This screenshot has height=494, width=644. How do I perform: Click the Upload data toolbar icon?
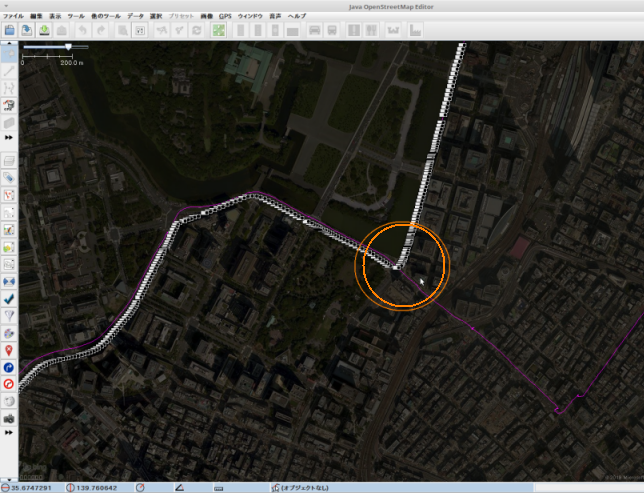pyautogui.click(x=62, y=30)
